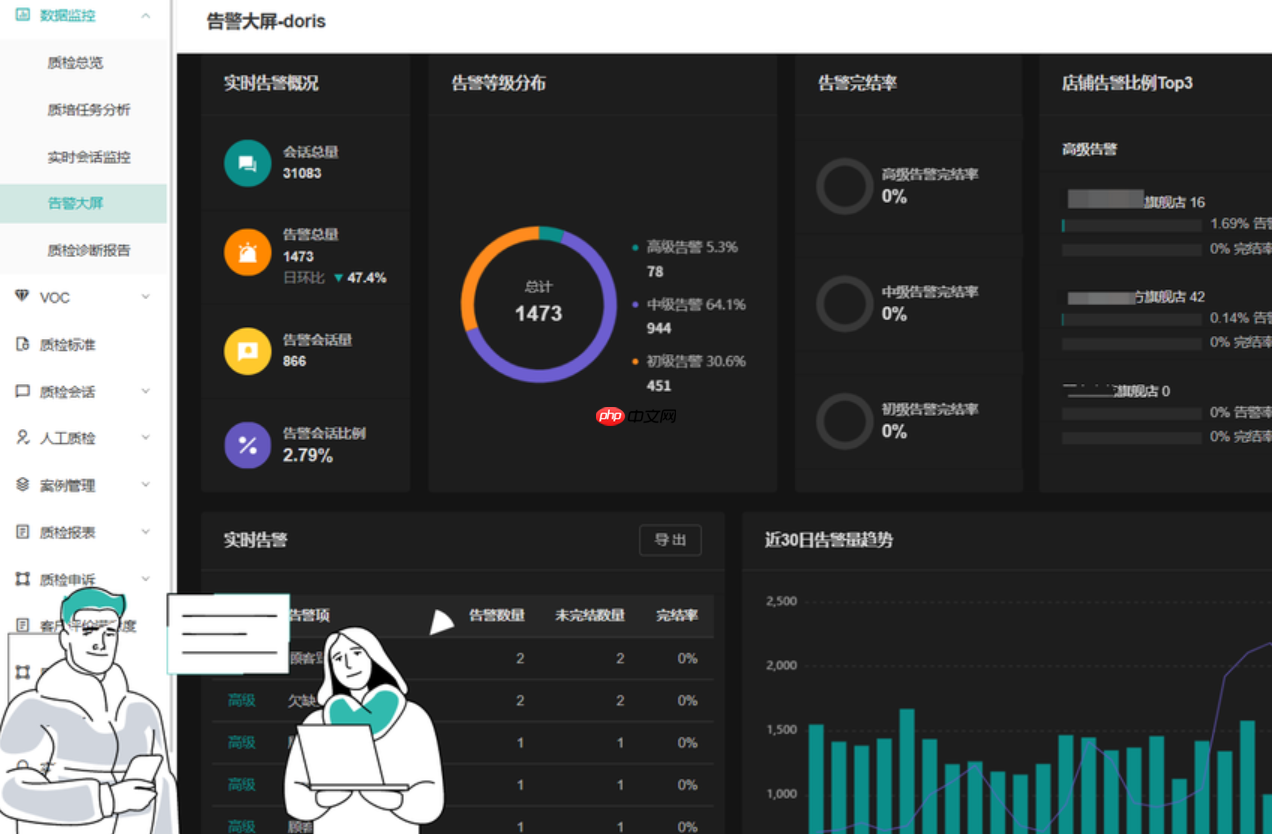This screenshot has height=834, width=1272.
Task: Click the 数据监控 sidebar icon
Action: coord(22,16)
